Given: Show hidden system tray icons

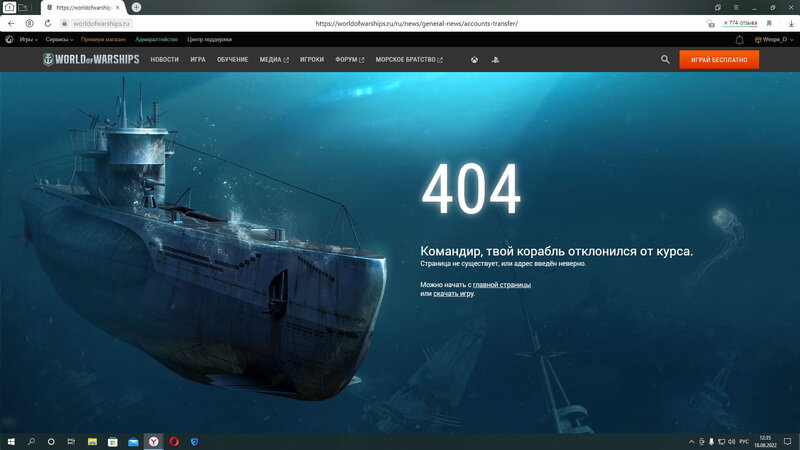Looking at the screenshot, I should click(691, 442).
